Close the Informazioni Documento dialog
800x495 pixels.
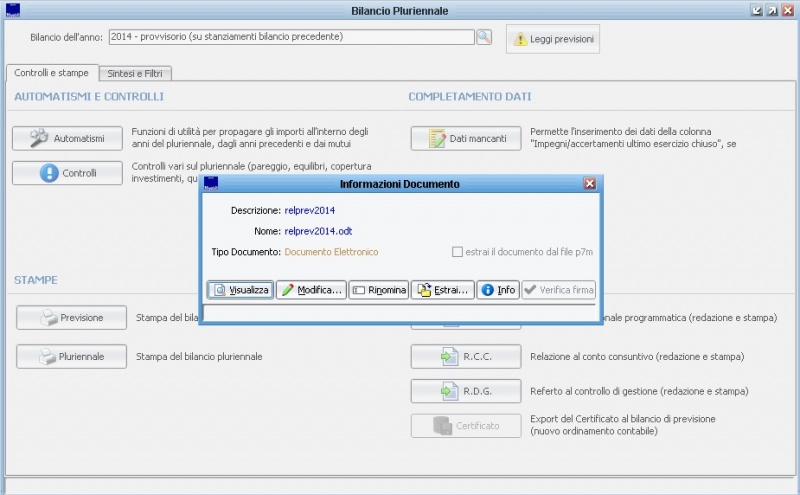click(590, 184)
